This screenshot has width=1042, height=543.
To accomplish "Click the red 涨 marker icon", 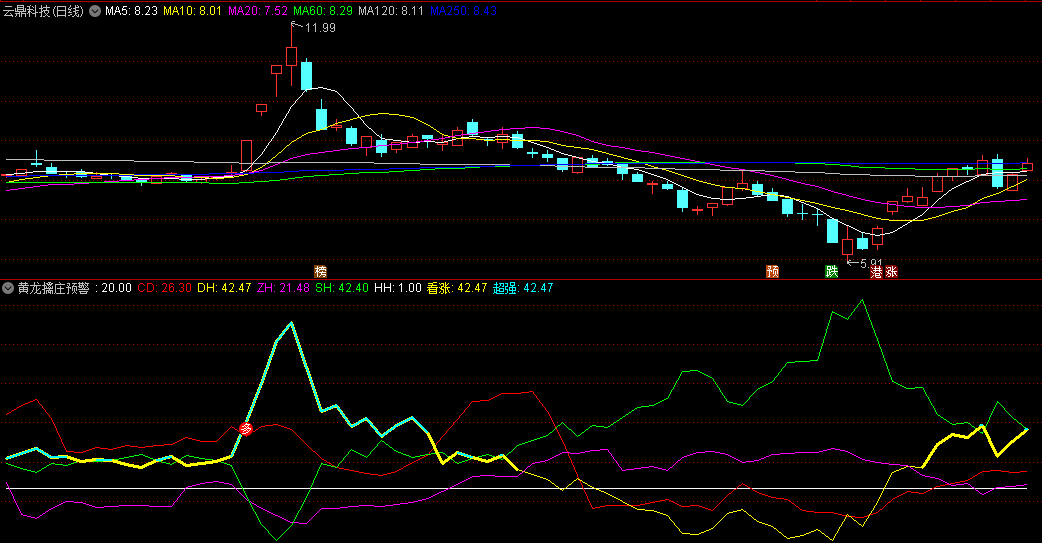I will (891, 272).
